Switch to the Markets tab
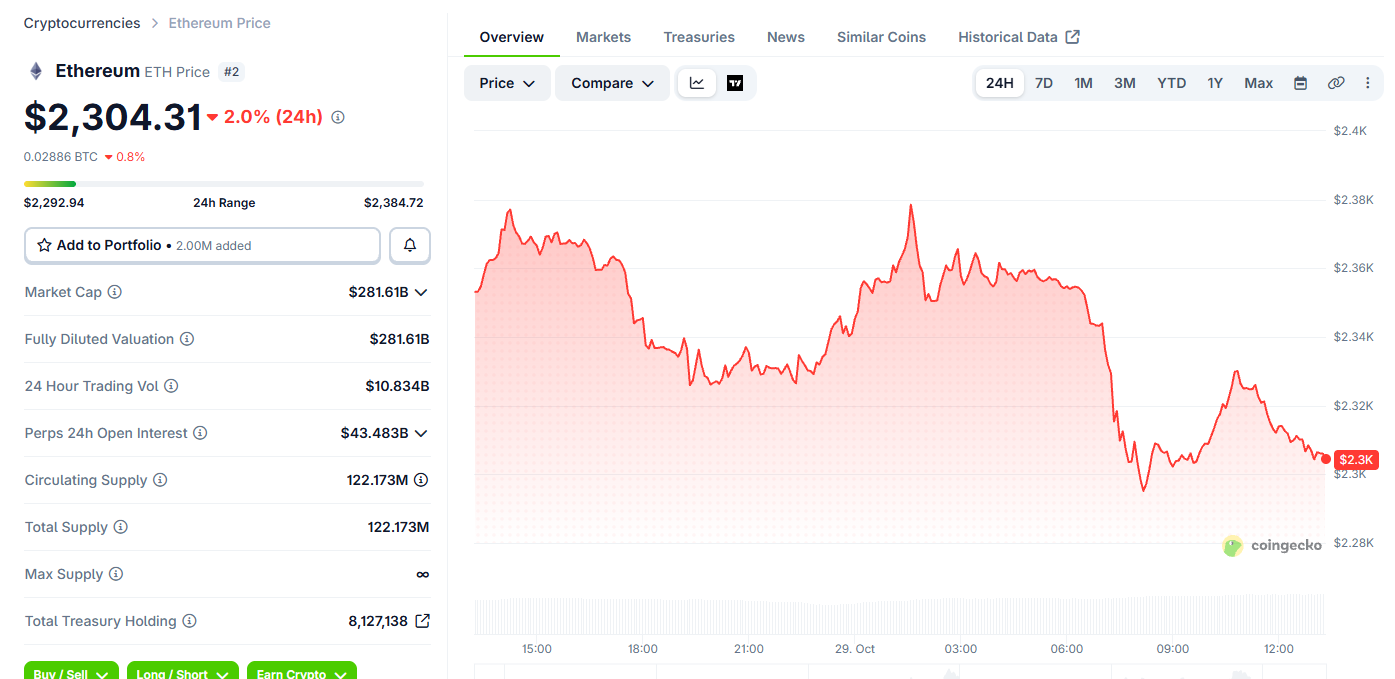1395x679 pixels. coord(603,37)
